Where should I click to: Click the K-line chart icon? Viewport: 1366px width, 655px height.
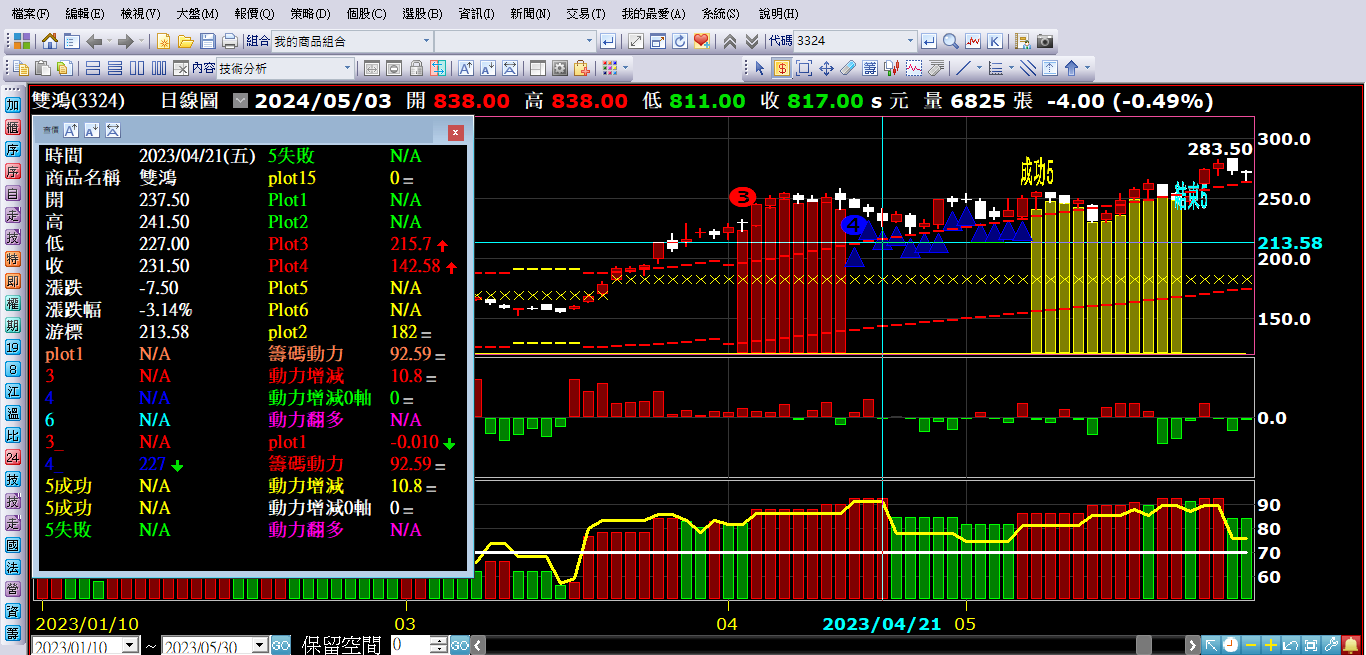tap(994, 41)
